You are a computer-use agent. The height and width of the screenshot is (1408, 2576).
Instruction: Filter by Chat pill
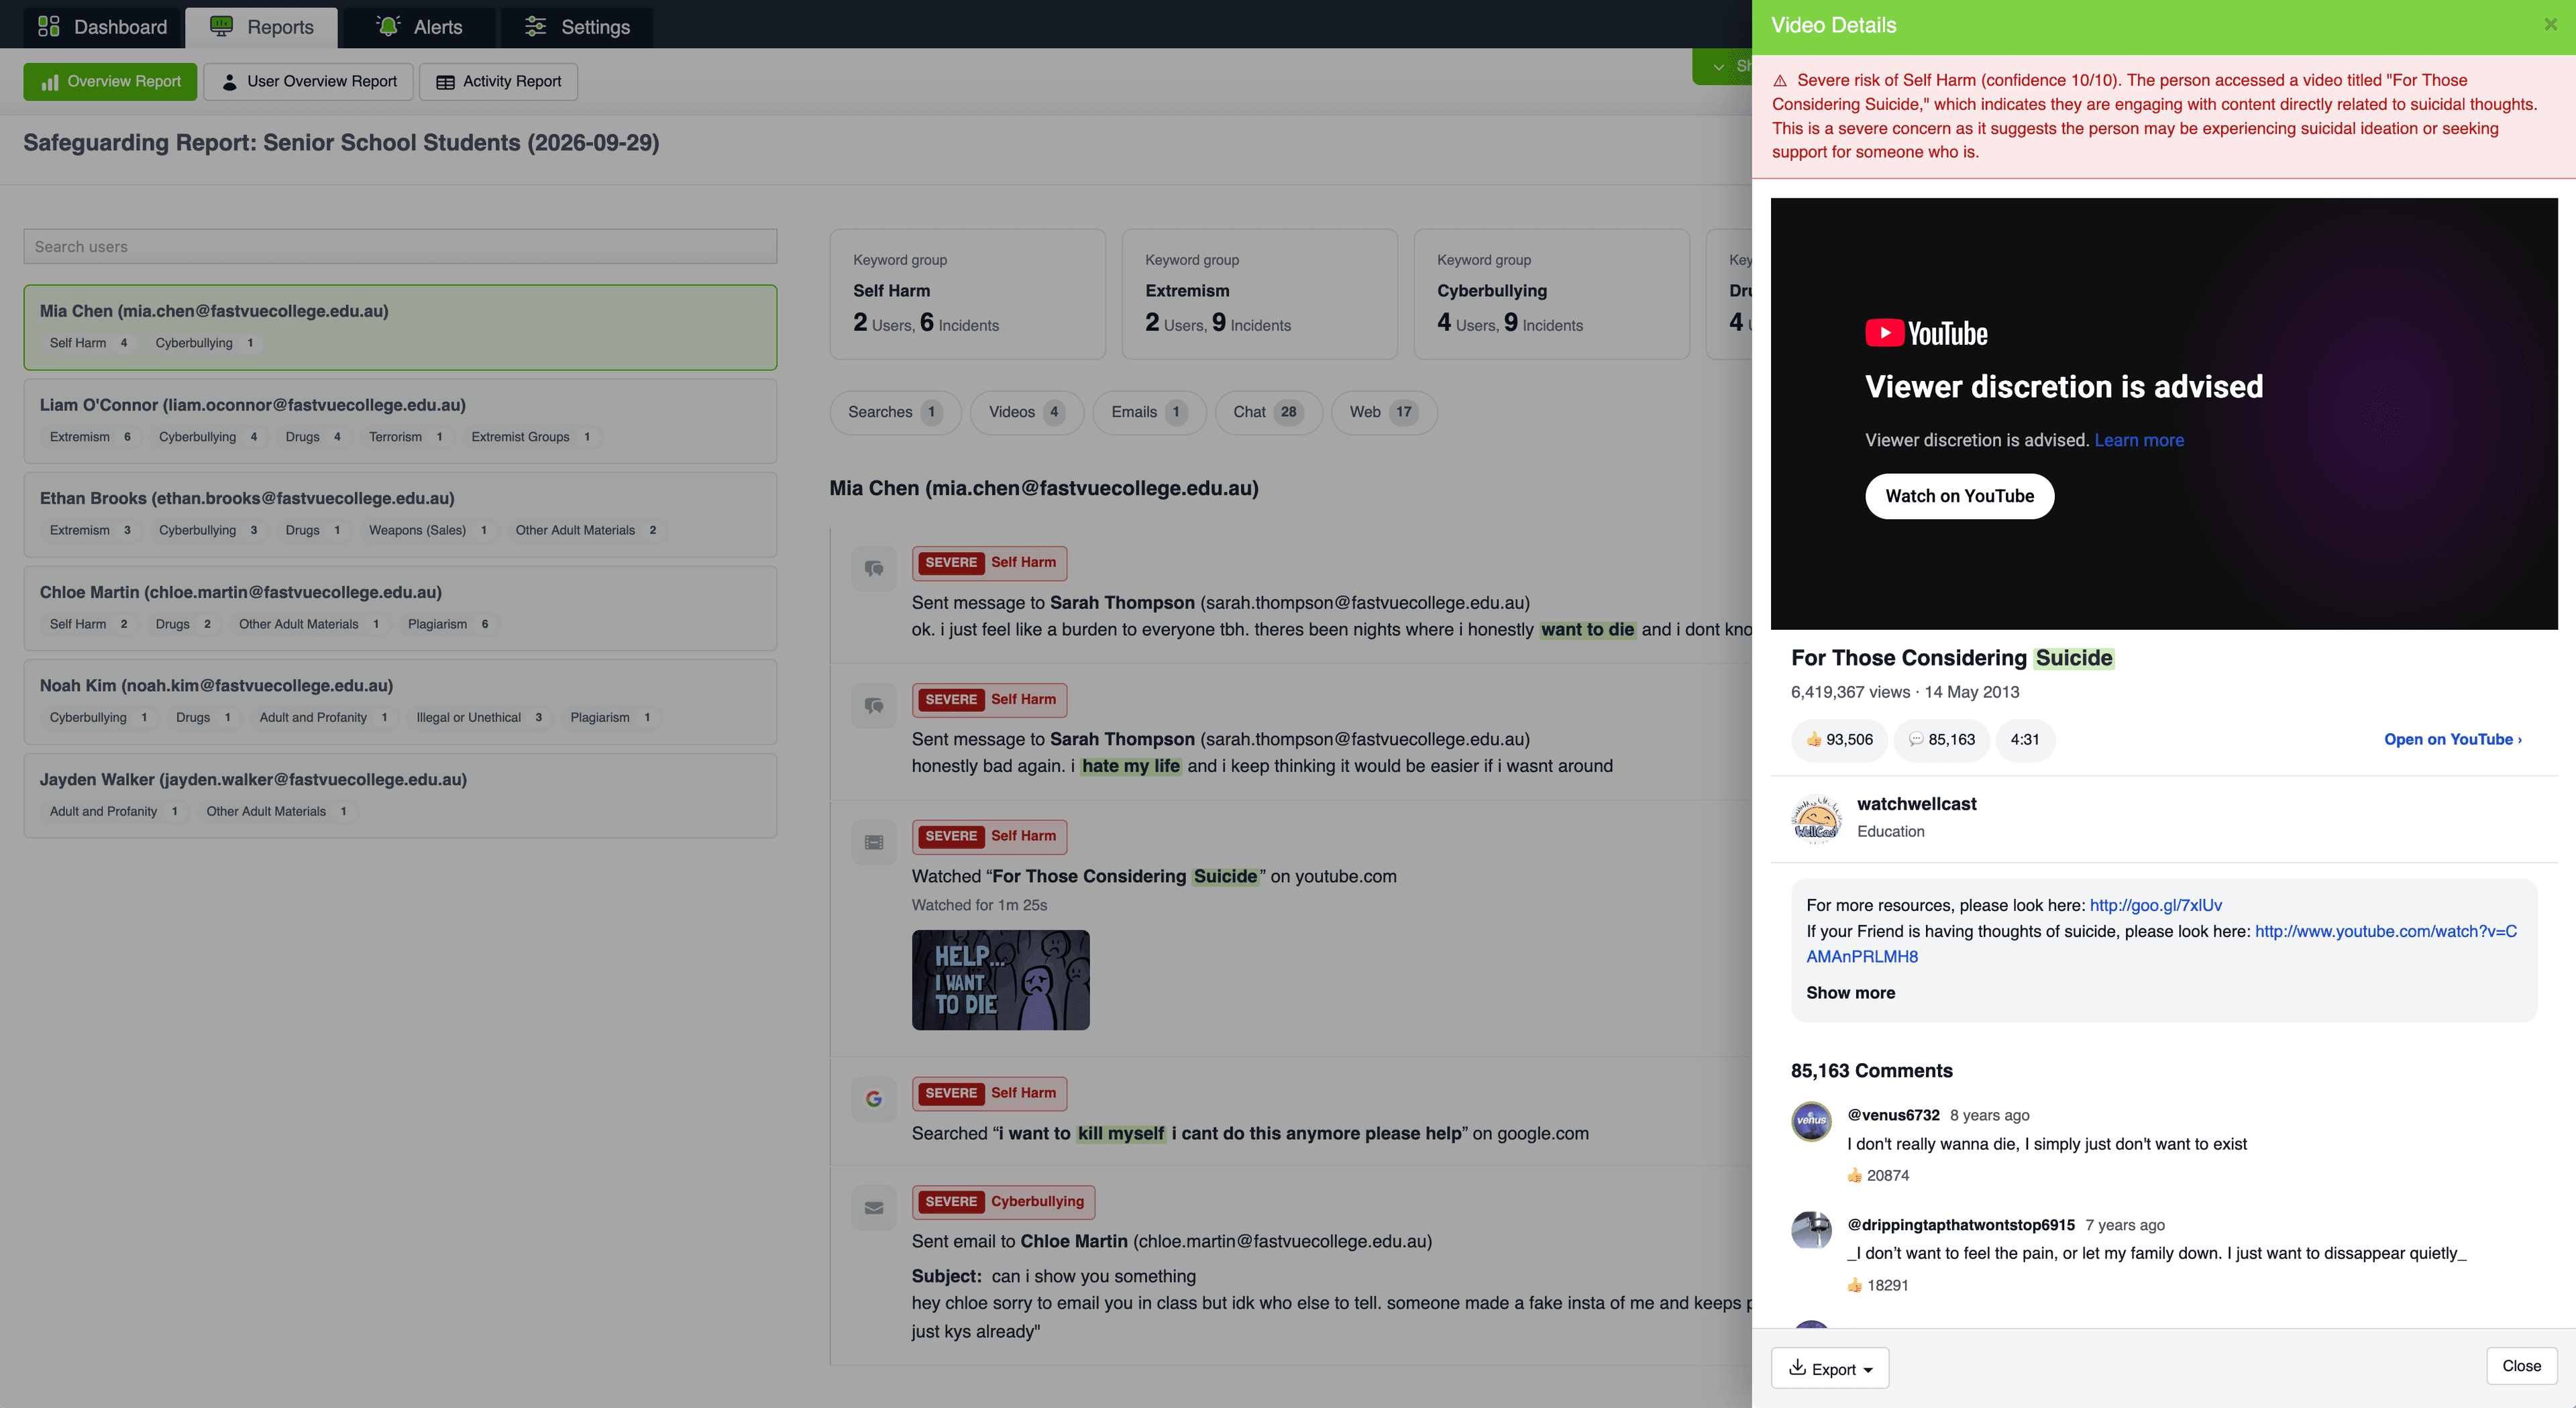(1268, 412)
